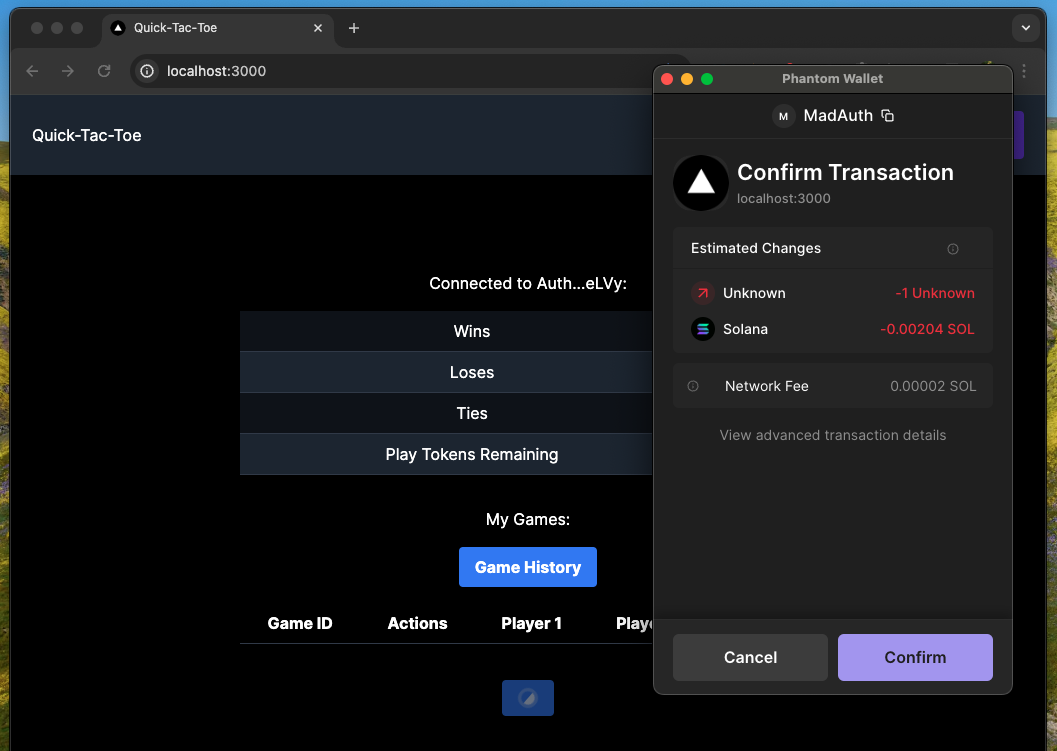The width and height of the screenshot is (1057, 751).
Task: Reload the localhost page
Action: pos(104,71)
